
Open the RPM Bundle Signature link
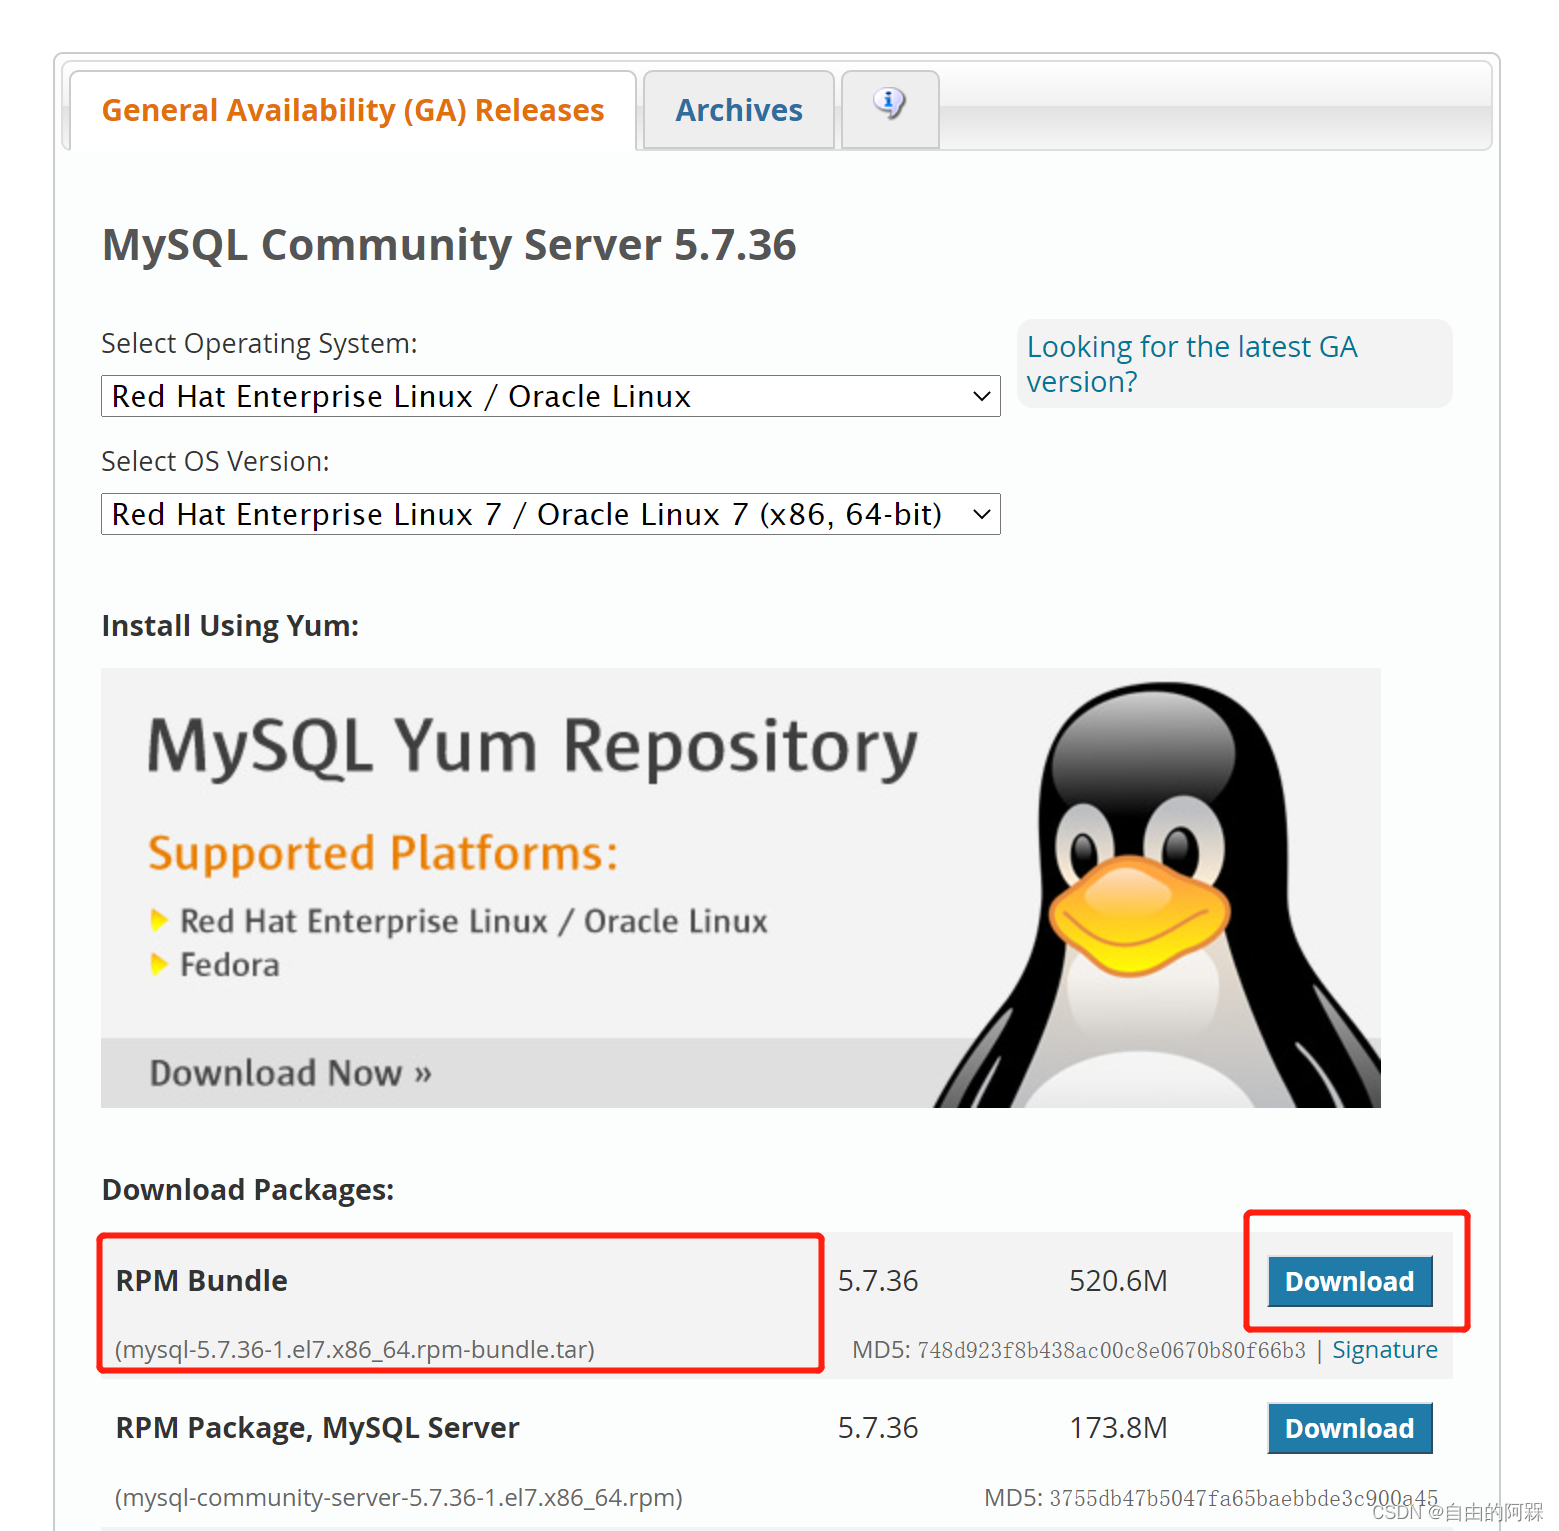1384,1350
